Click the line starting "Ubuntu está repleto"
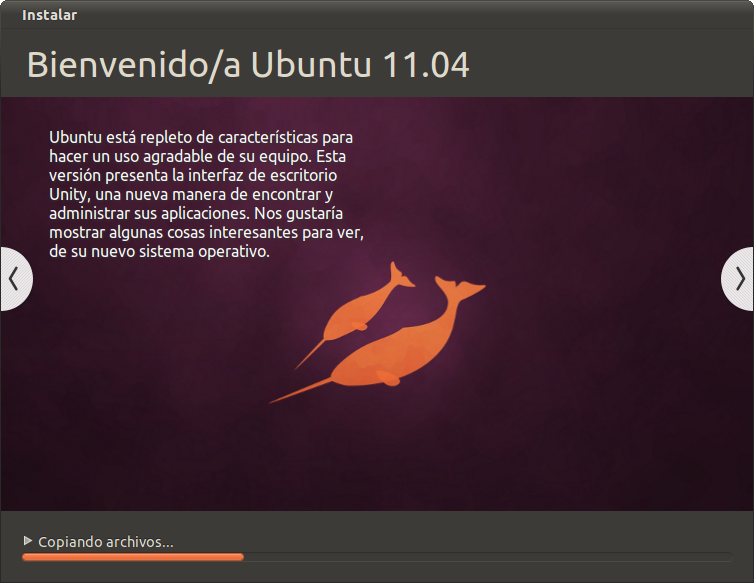 point(200,138)
